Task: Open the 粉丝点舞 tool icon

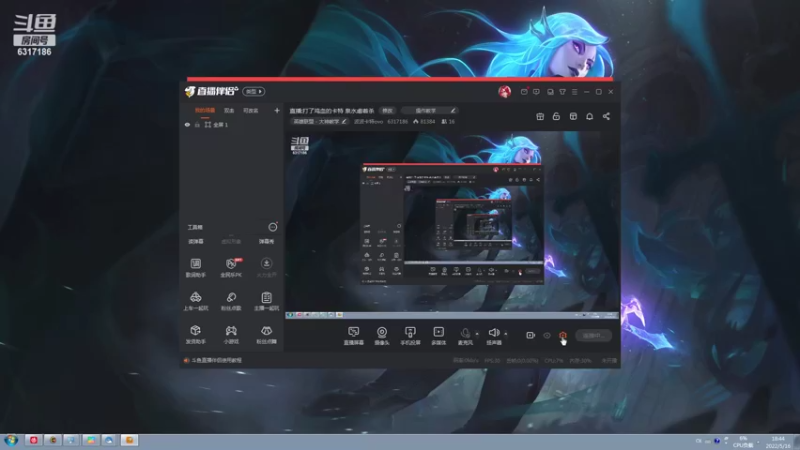Action: [x=266, y=335]
